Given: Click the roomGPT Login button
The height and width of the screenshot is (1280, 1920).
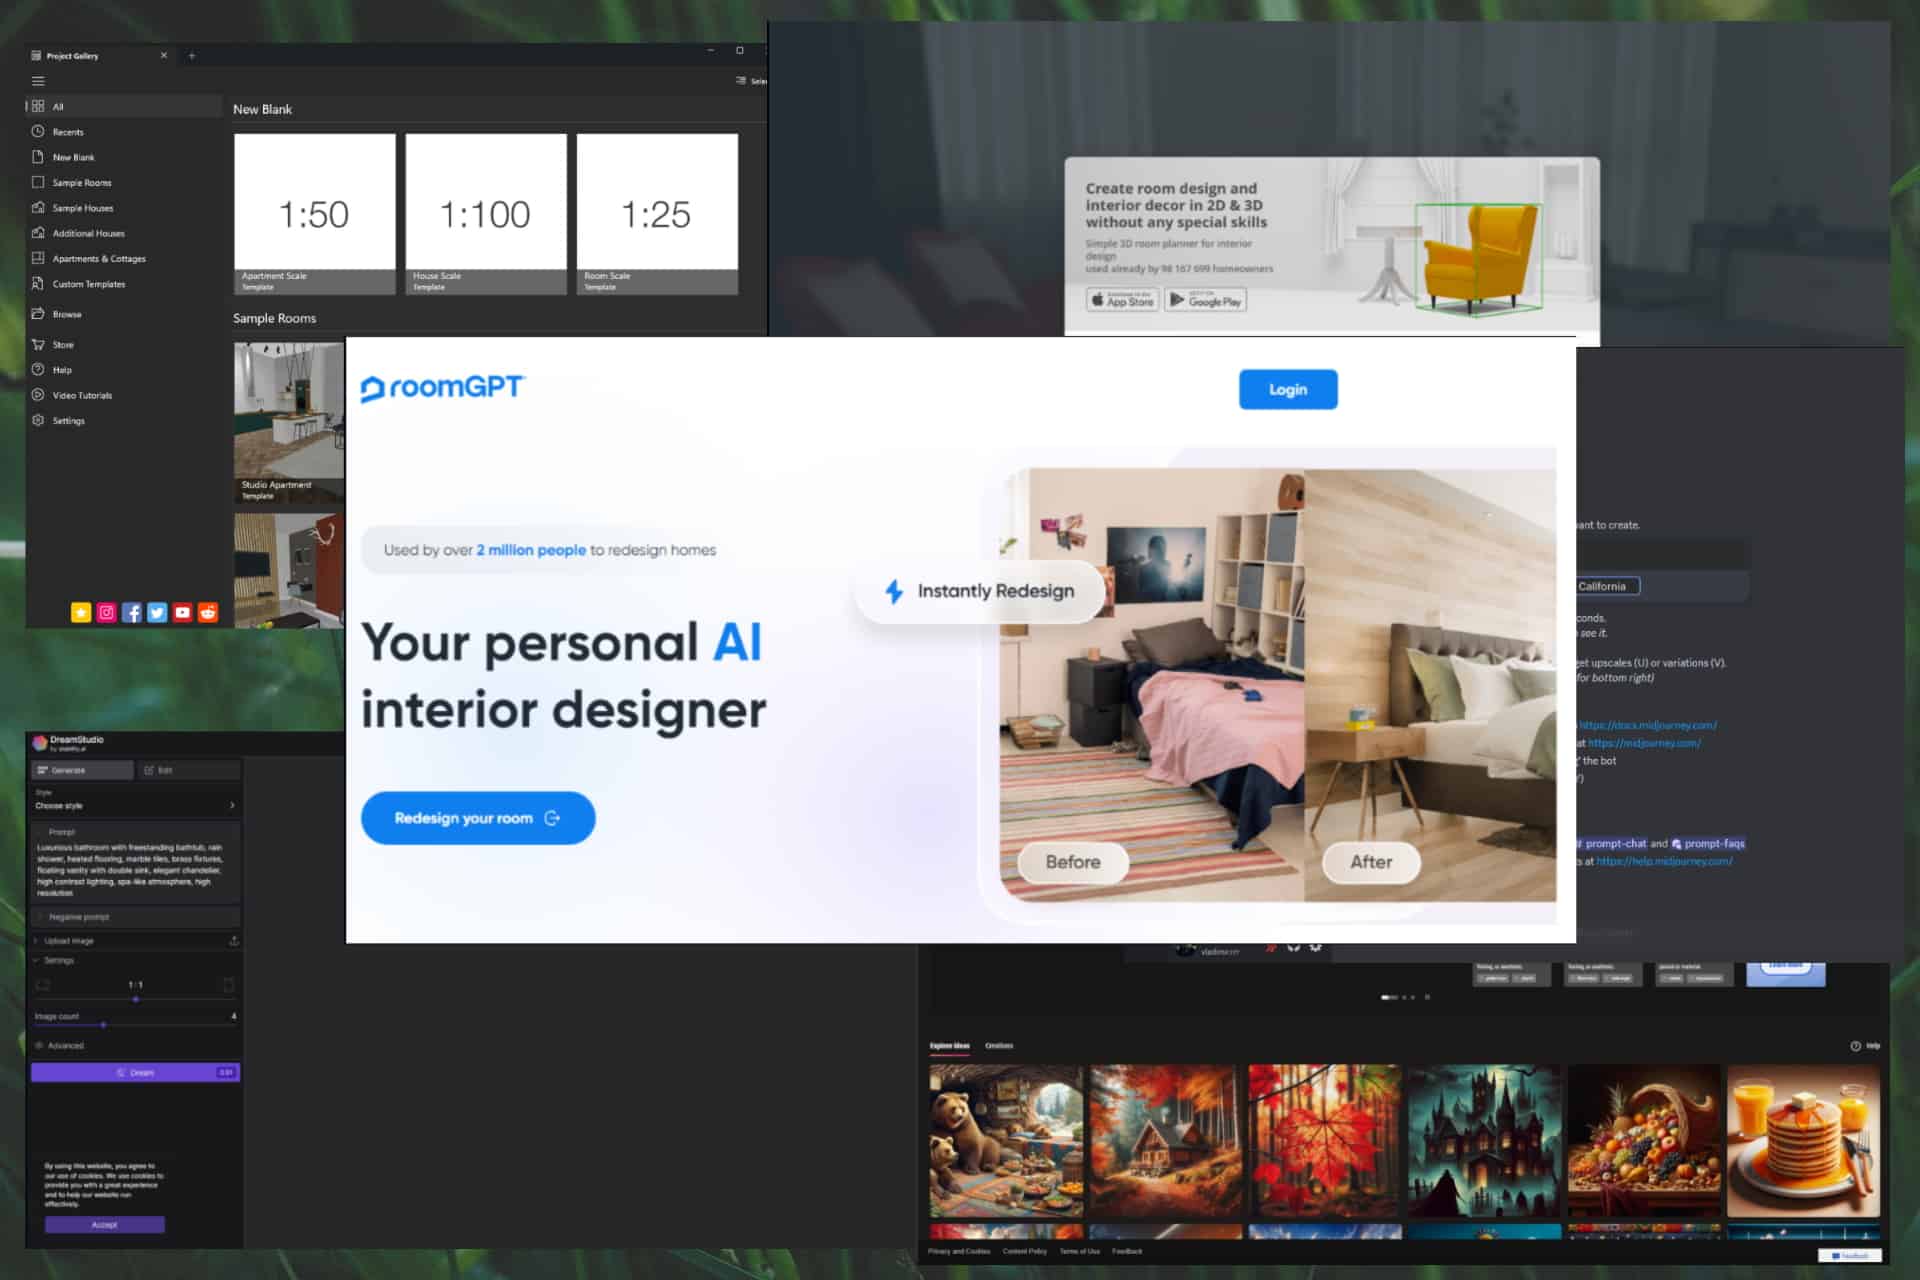Looking at the screenshot, I should pyautogui.click(x=1287, y=390).
